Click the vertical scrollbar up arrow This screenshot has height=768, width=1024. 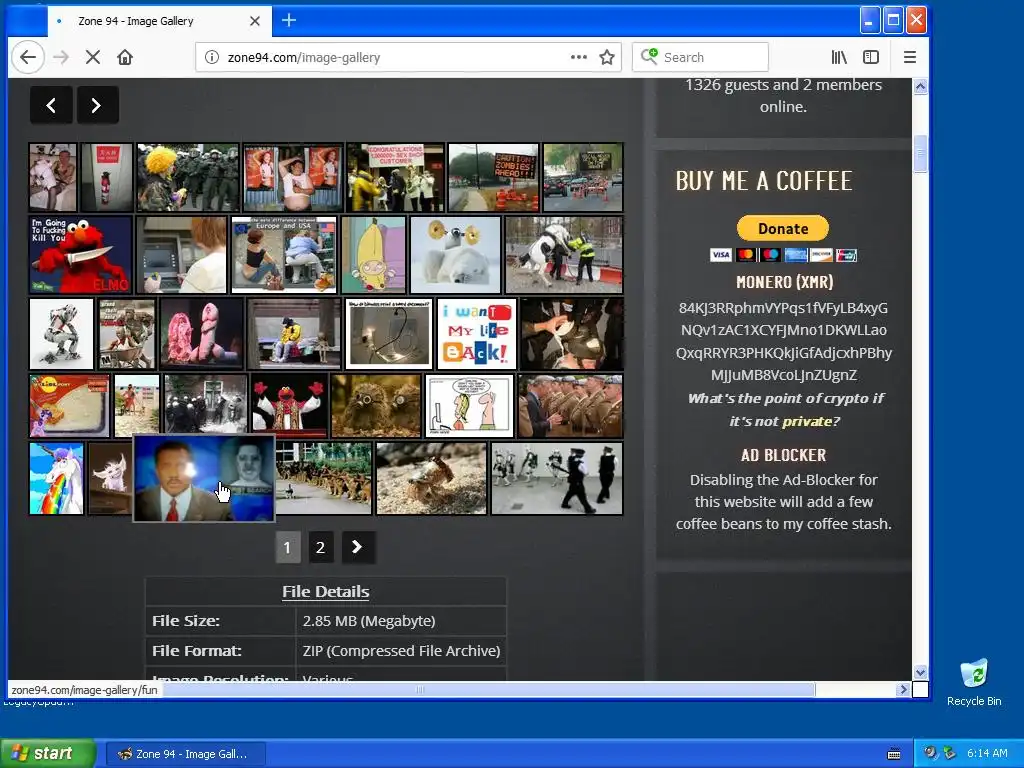tap(920, 86)
